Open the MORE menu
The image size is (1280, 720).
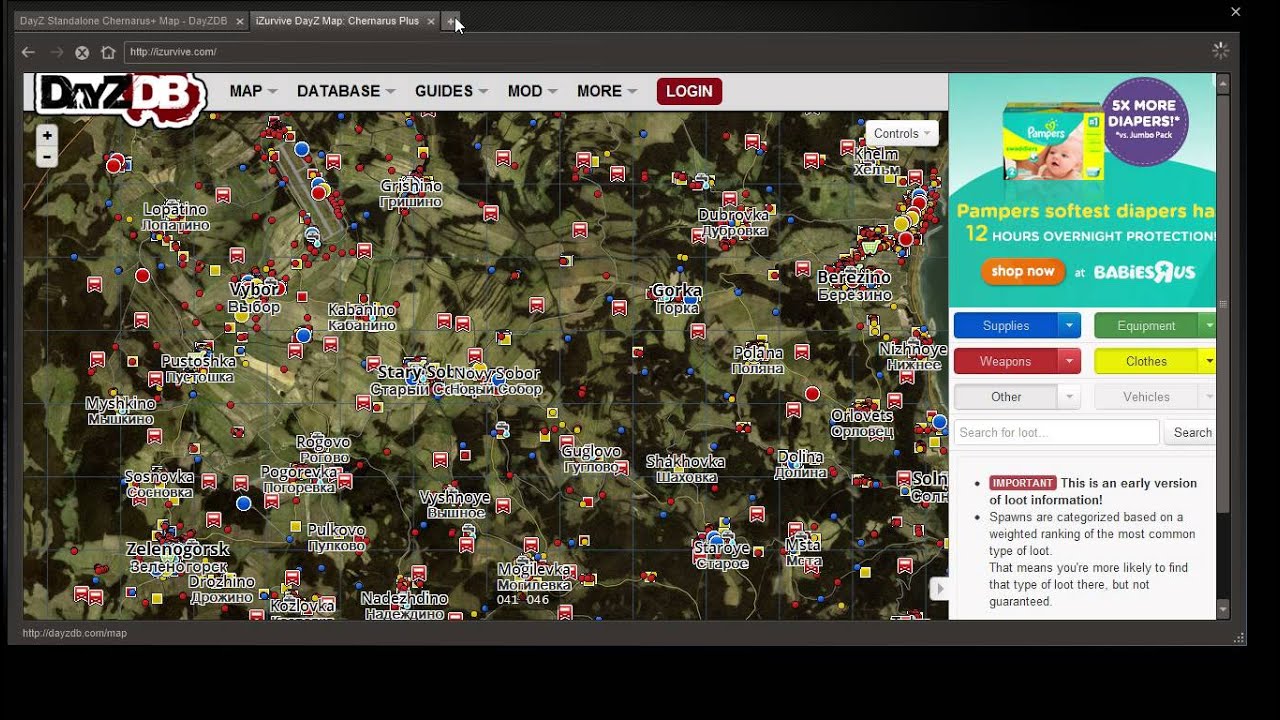click(607, 91)
